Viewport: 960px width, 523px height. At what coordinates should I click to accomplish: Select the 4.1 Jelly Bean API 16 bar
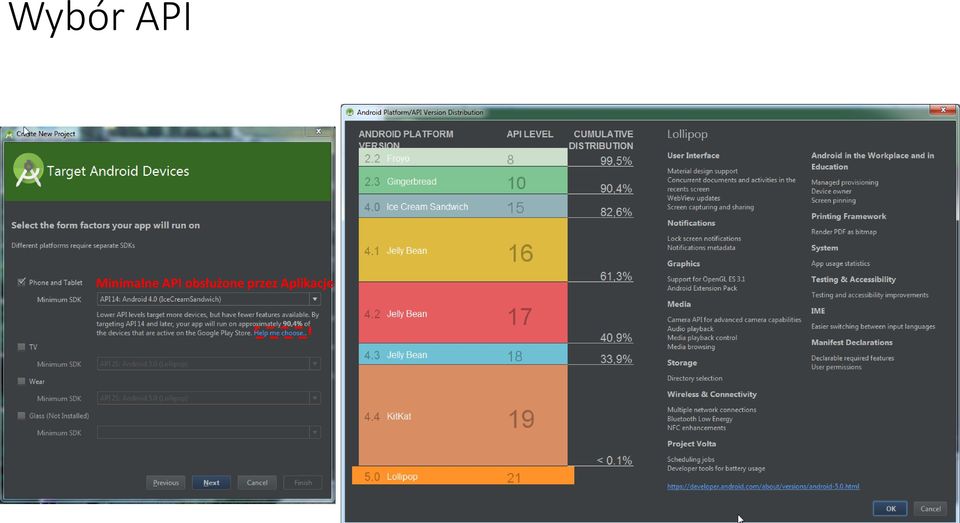(x=463, y=250)
